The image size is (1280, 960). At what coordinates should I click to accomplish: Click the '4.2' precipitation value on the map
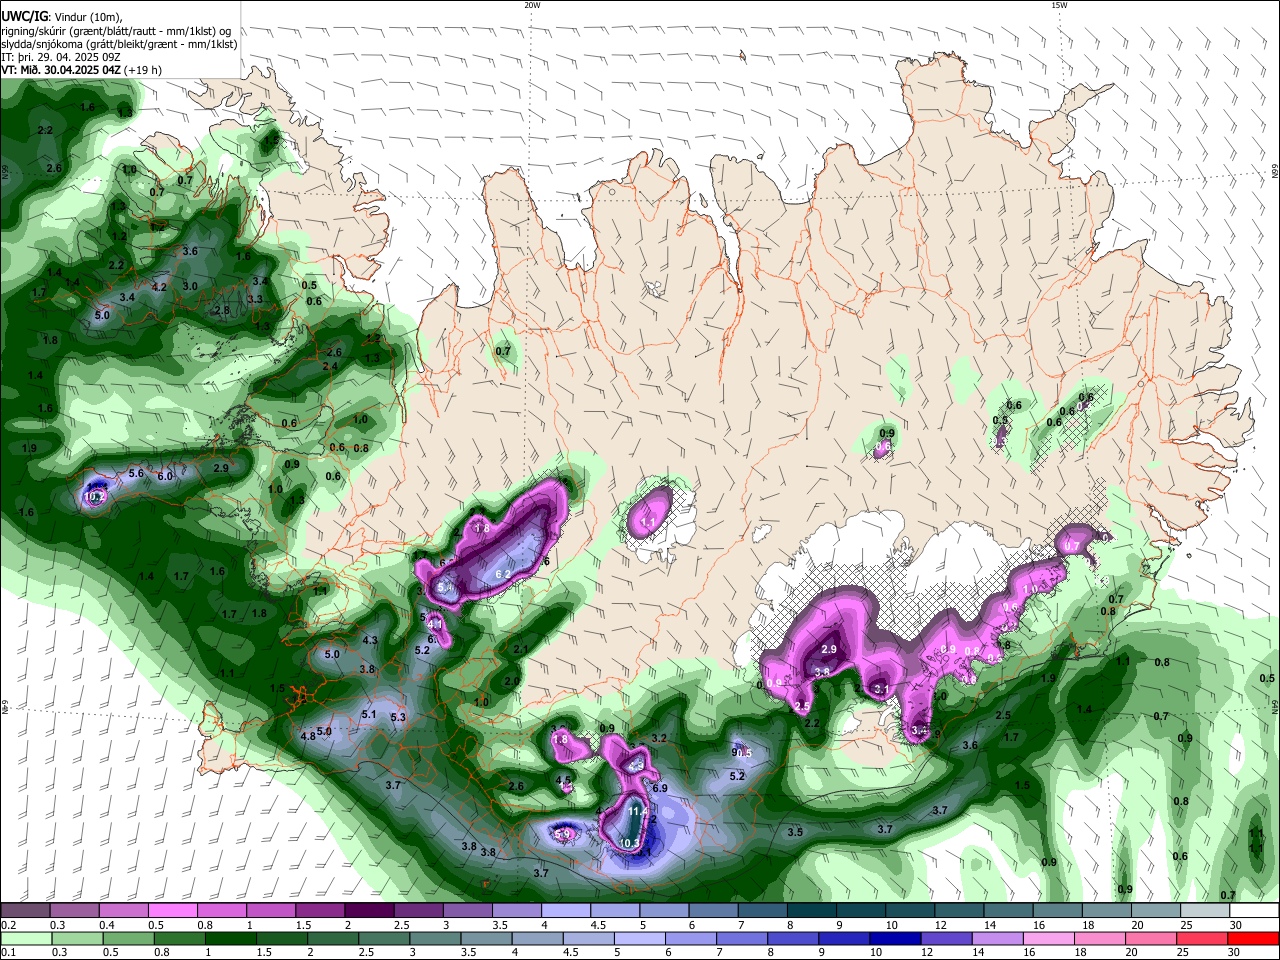pos(159,287)
